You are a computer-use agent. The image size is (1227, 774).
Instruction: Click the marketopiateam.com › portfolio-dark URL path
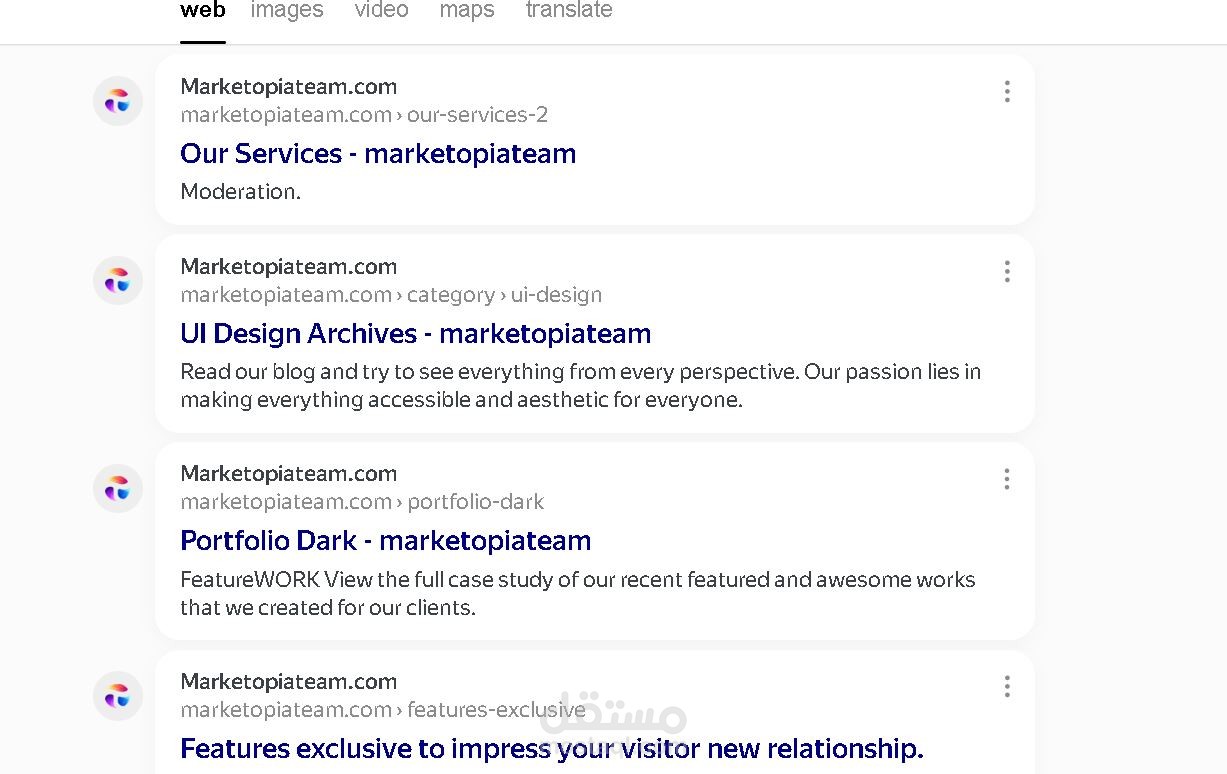(362, 502)
